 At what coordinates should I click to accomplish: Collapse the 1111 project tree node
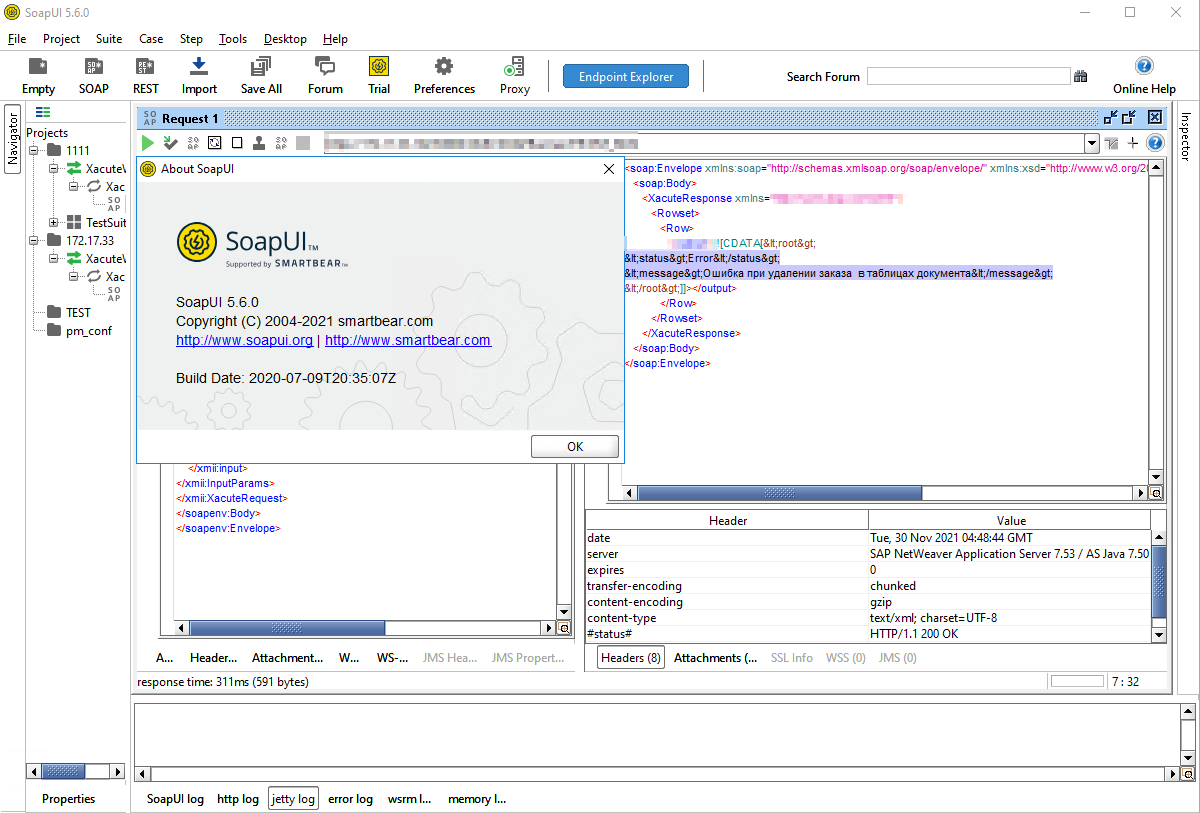coord(34,151)
